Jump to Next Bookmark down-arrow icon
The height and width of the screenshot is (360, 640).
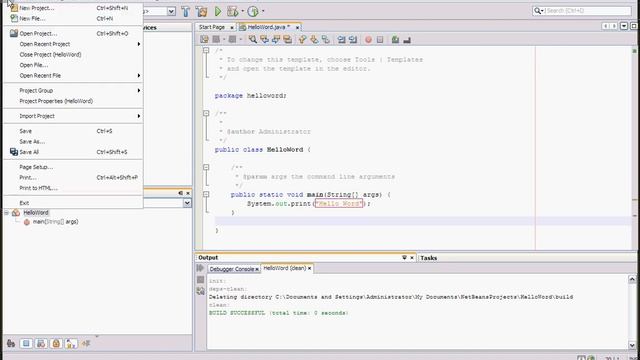point(314,40)
